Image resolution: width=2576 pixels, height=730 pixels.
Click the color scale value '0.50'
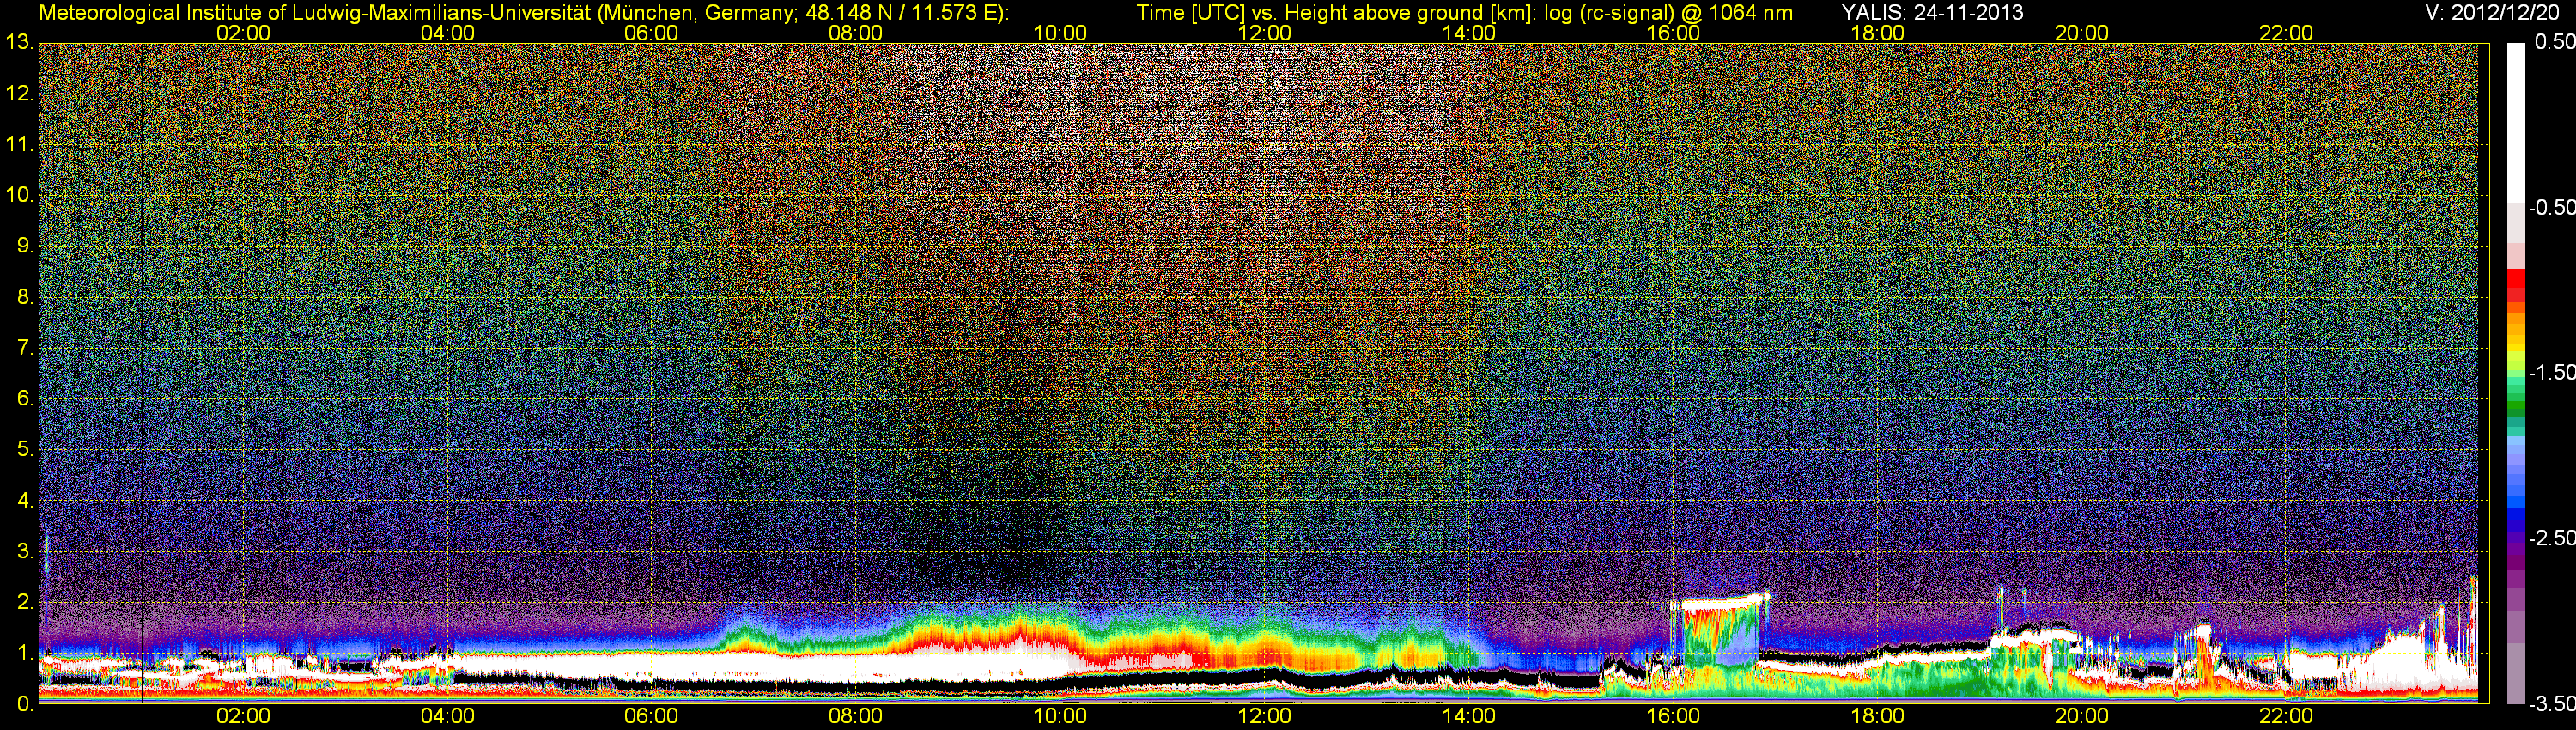(x=2554, y=42)
